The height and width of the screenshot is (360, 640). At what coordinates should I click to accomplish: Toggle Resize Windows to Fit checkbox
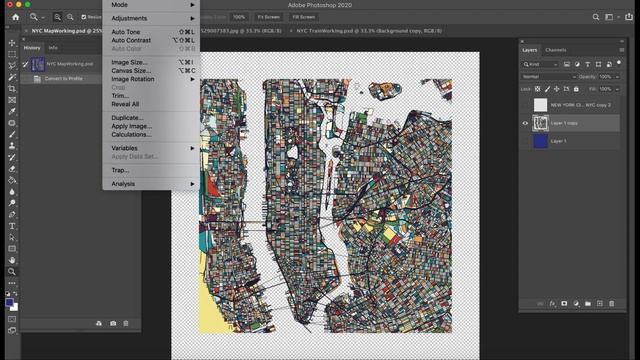84,17
